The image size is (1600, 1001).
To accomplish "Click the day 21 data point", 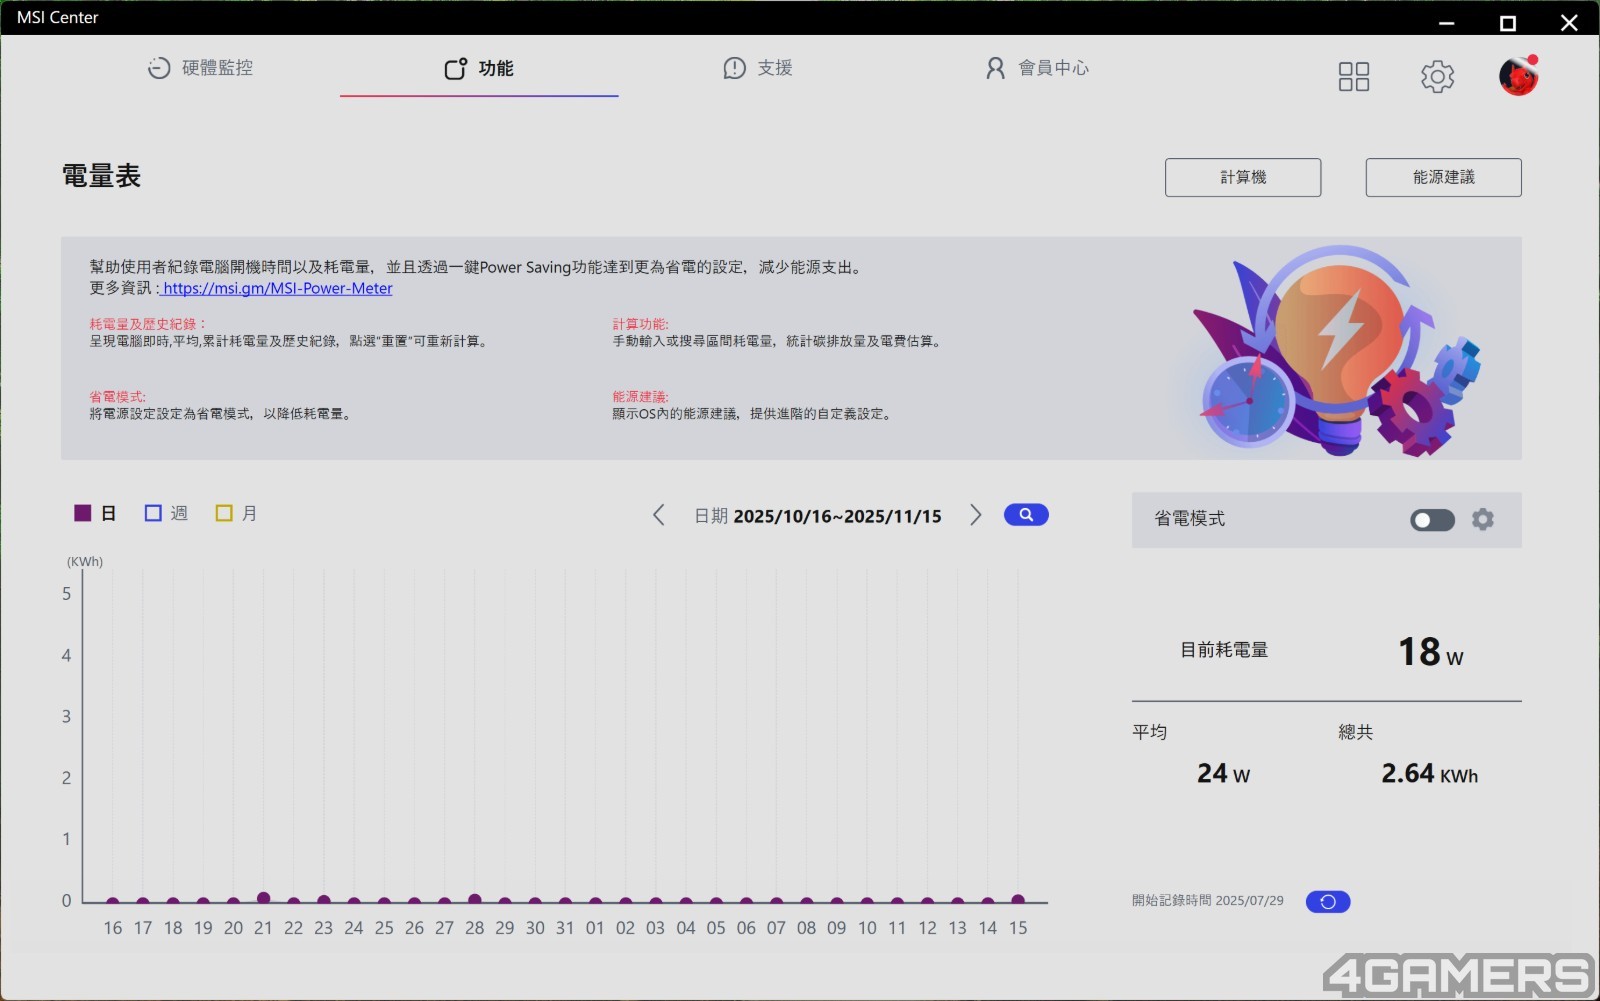I will pos(263,898).
